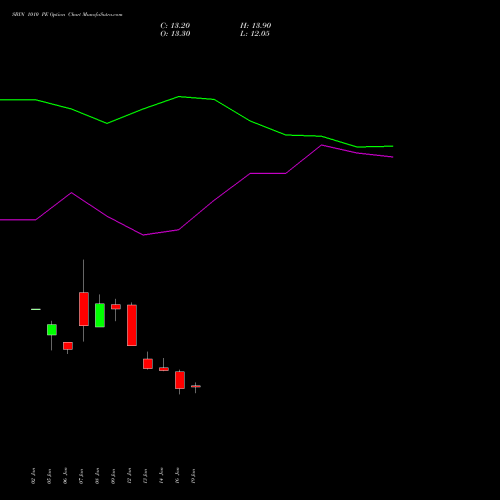Click the flat doji candle above 19 Jan
This screenshot has width=500, height=500.
196,386
